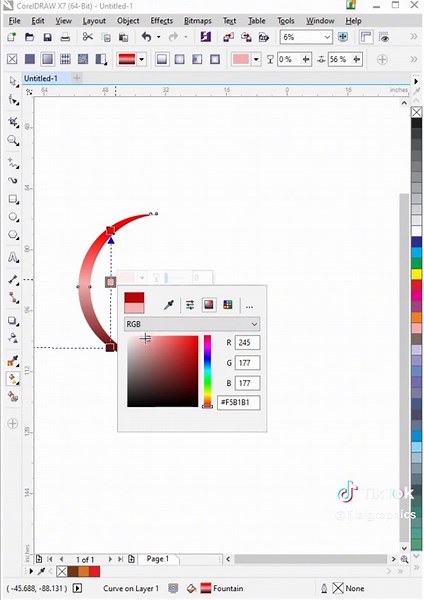Click the Cut scissors icon

88,37
